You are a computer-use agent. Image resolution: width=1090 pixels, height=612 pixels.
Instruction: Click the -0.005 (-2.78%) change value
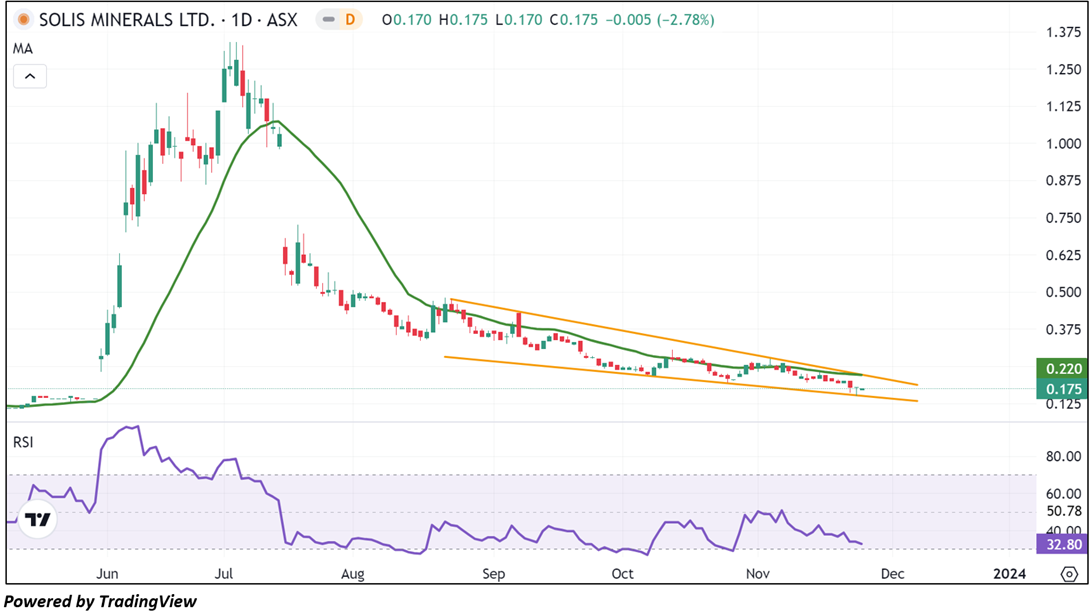coord(660,20)
